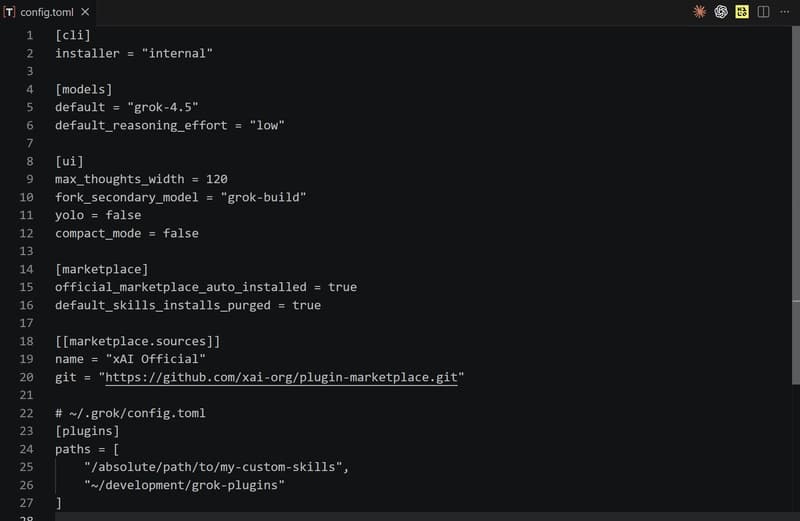Launch the yellow Kilo Code icon

pyautogui.click(x=742, y=11)
